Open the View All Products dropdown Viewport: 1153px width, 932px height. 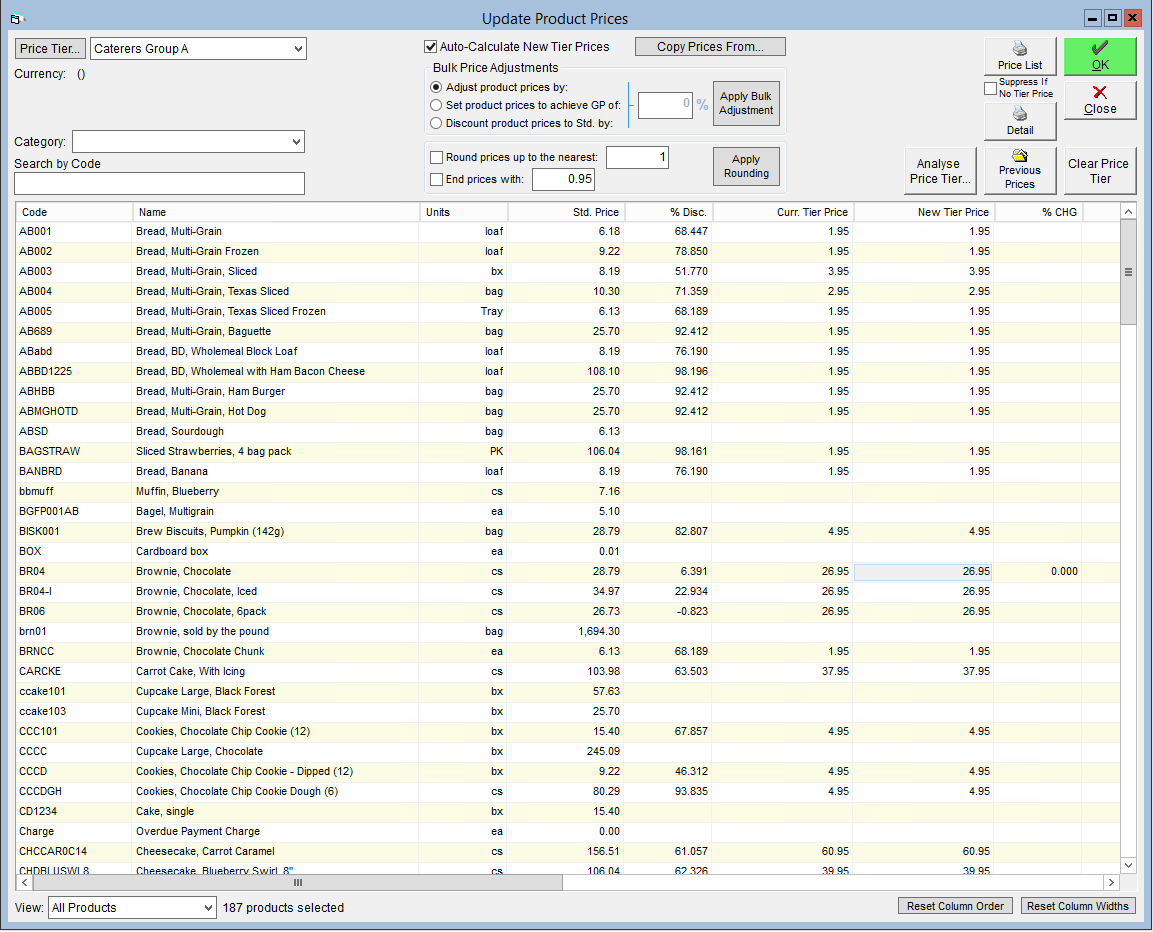point(208,908)
